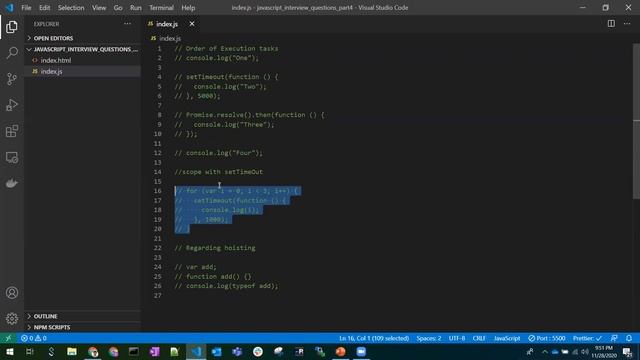Open the Extensions view

point(12,131)
